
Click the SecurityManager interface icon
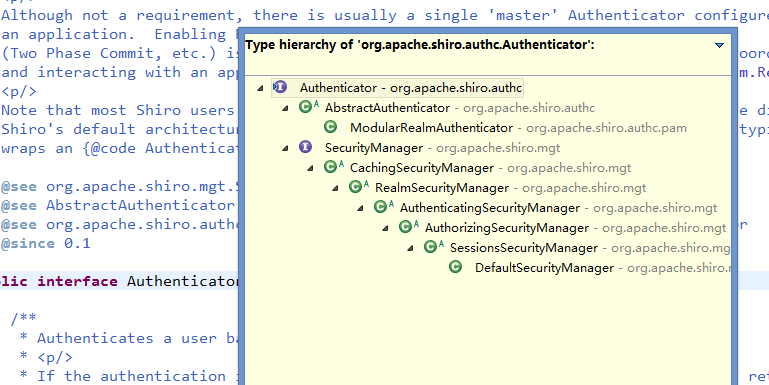click(306, 147)
